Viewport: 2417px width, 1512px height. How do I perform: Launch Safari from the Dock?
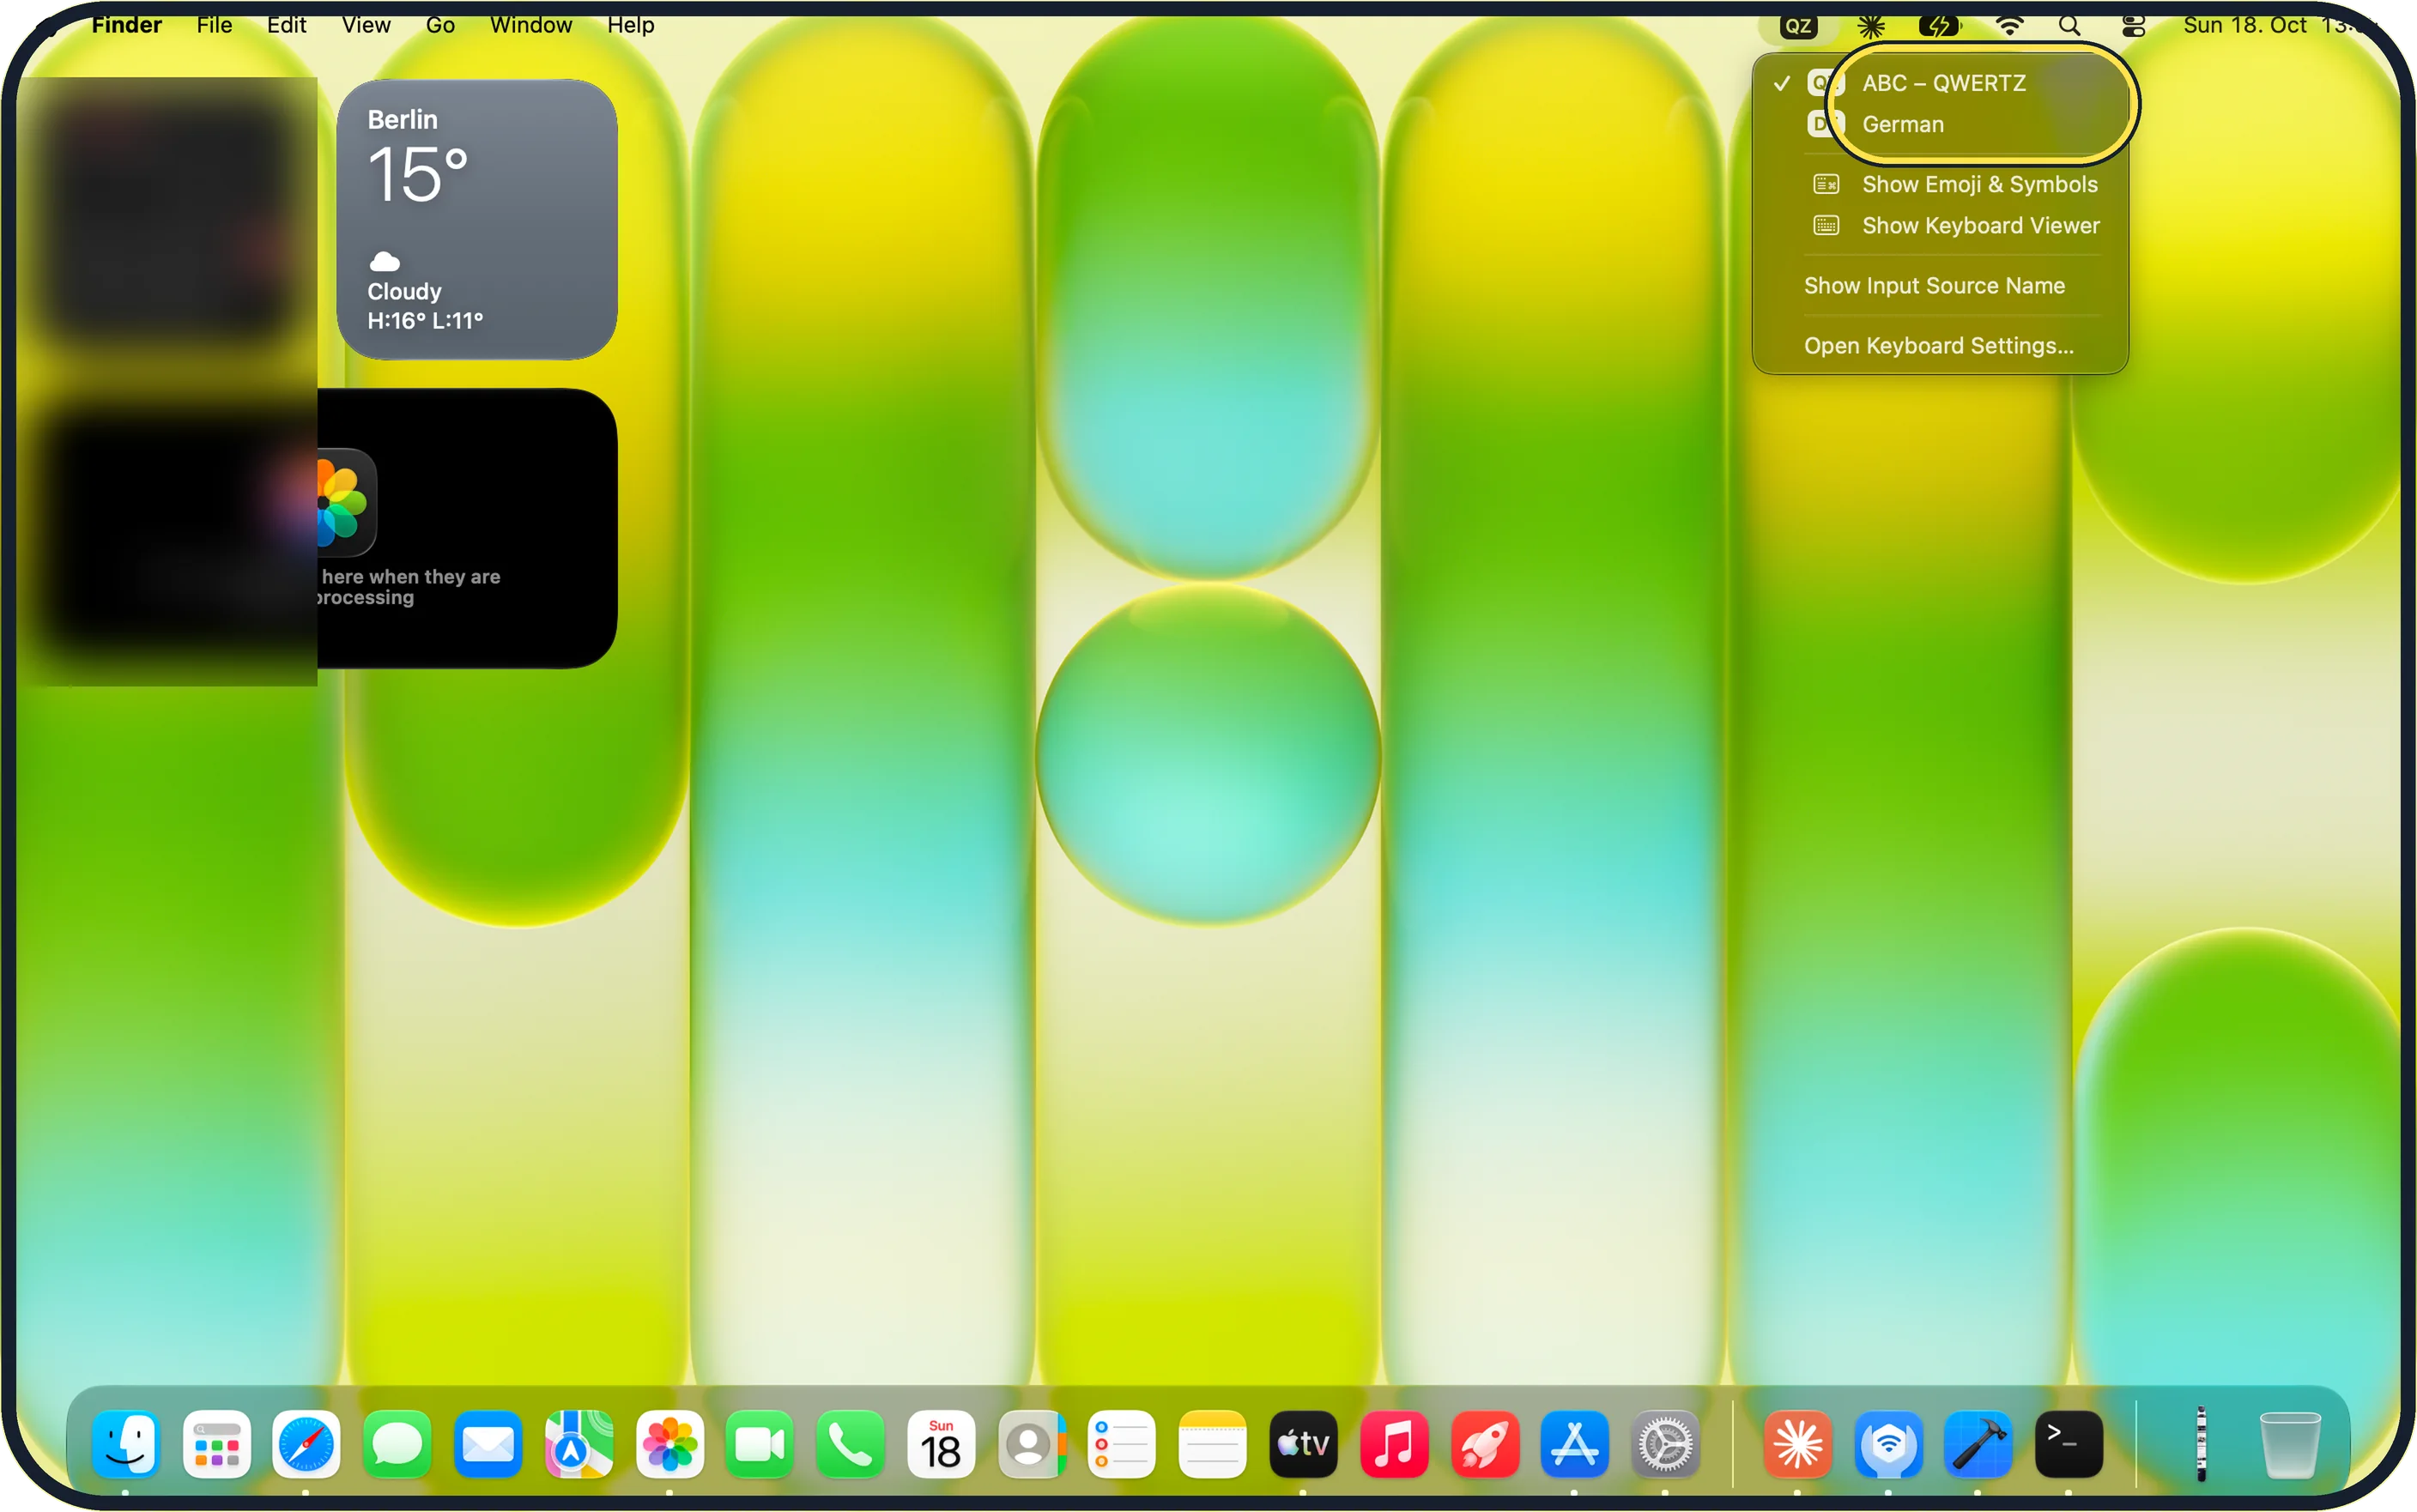tap(306, 1444)
